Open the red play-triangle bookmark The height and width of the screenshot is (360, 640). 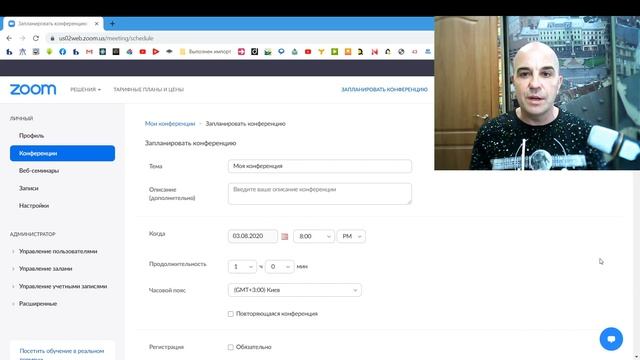pyautogui.click(x=156, y=52)
